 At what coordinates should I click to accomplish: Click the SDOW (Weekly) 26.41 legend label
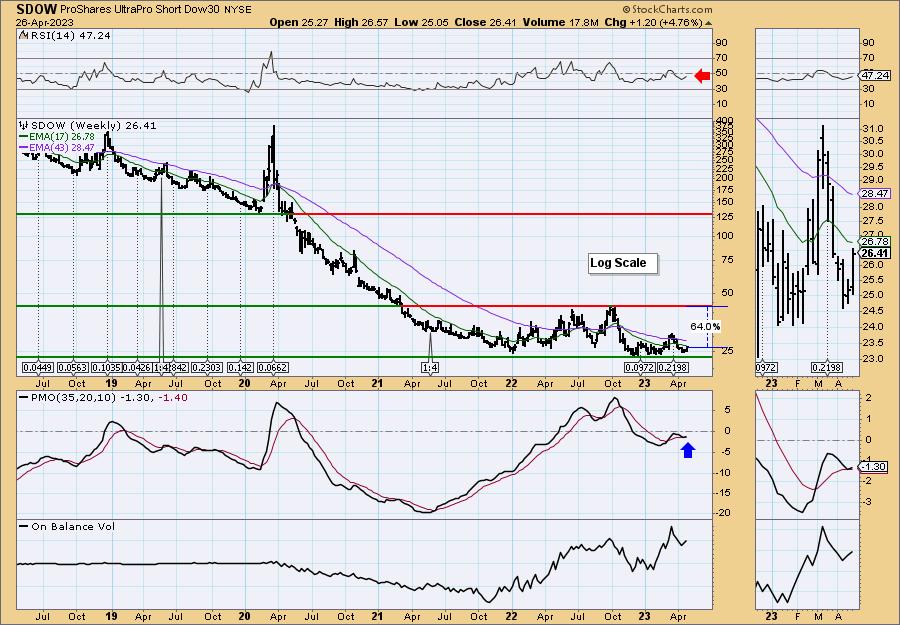[x=93, y=125]
